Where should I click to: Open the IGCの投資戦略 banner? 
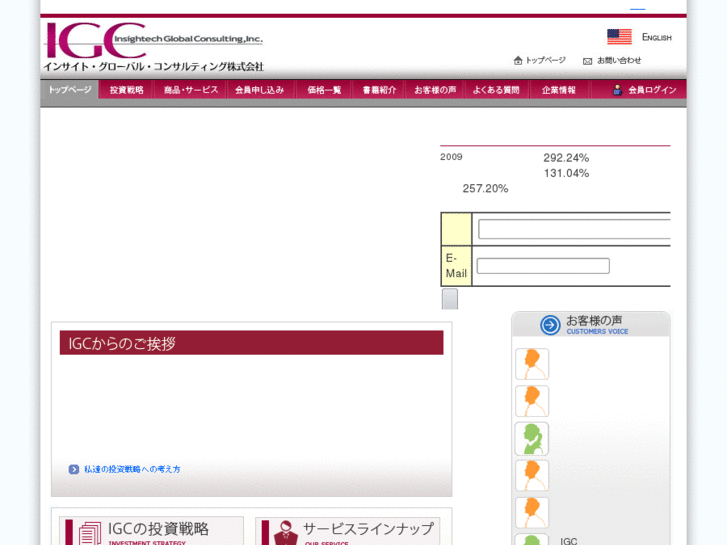152,531
